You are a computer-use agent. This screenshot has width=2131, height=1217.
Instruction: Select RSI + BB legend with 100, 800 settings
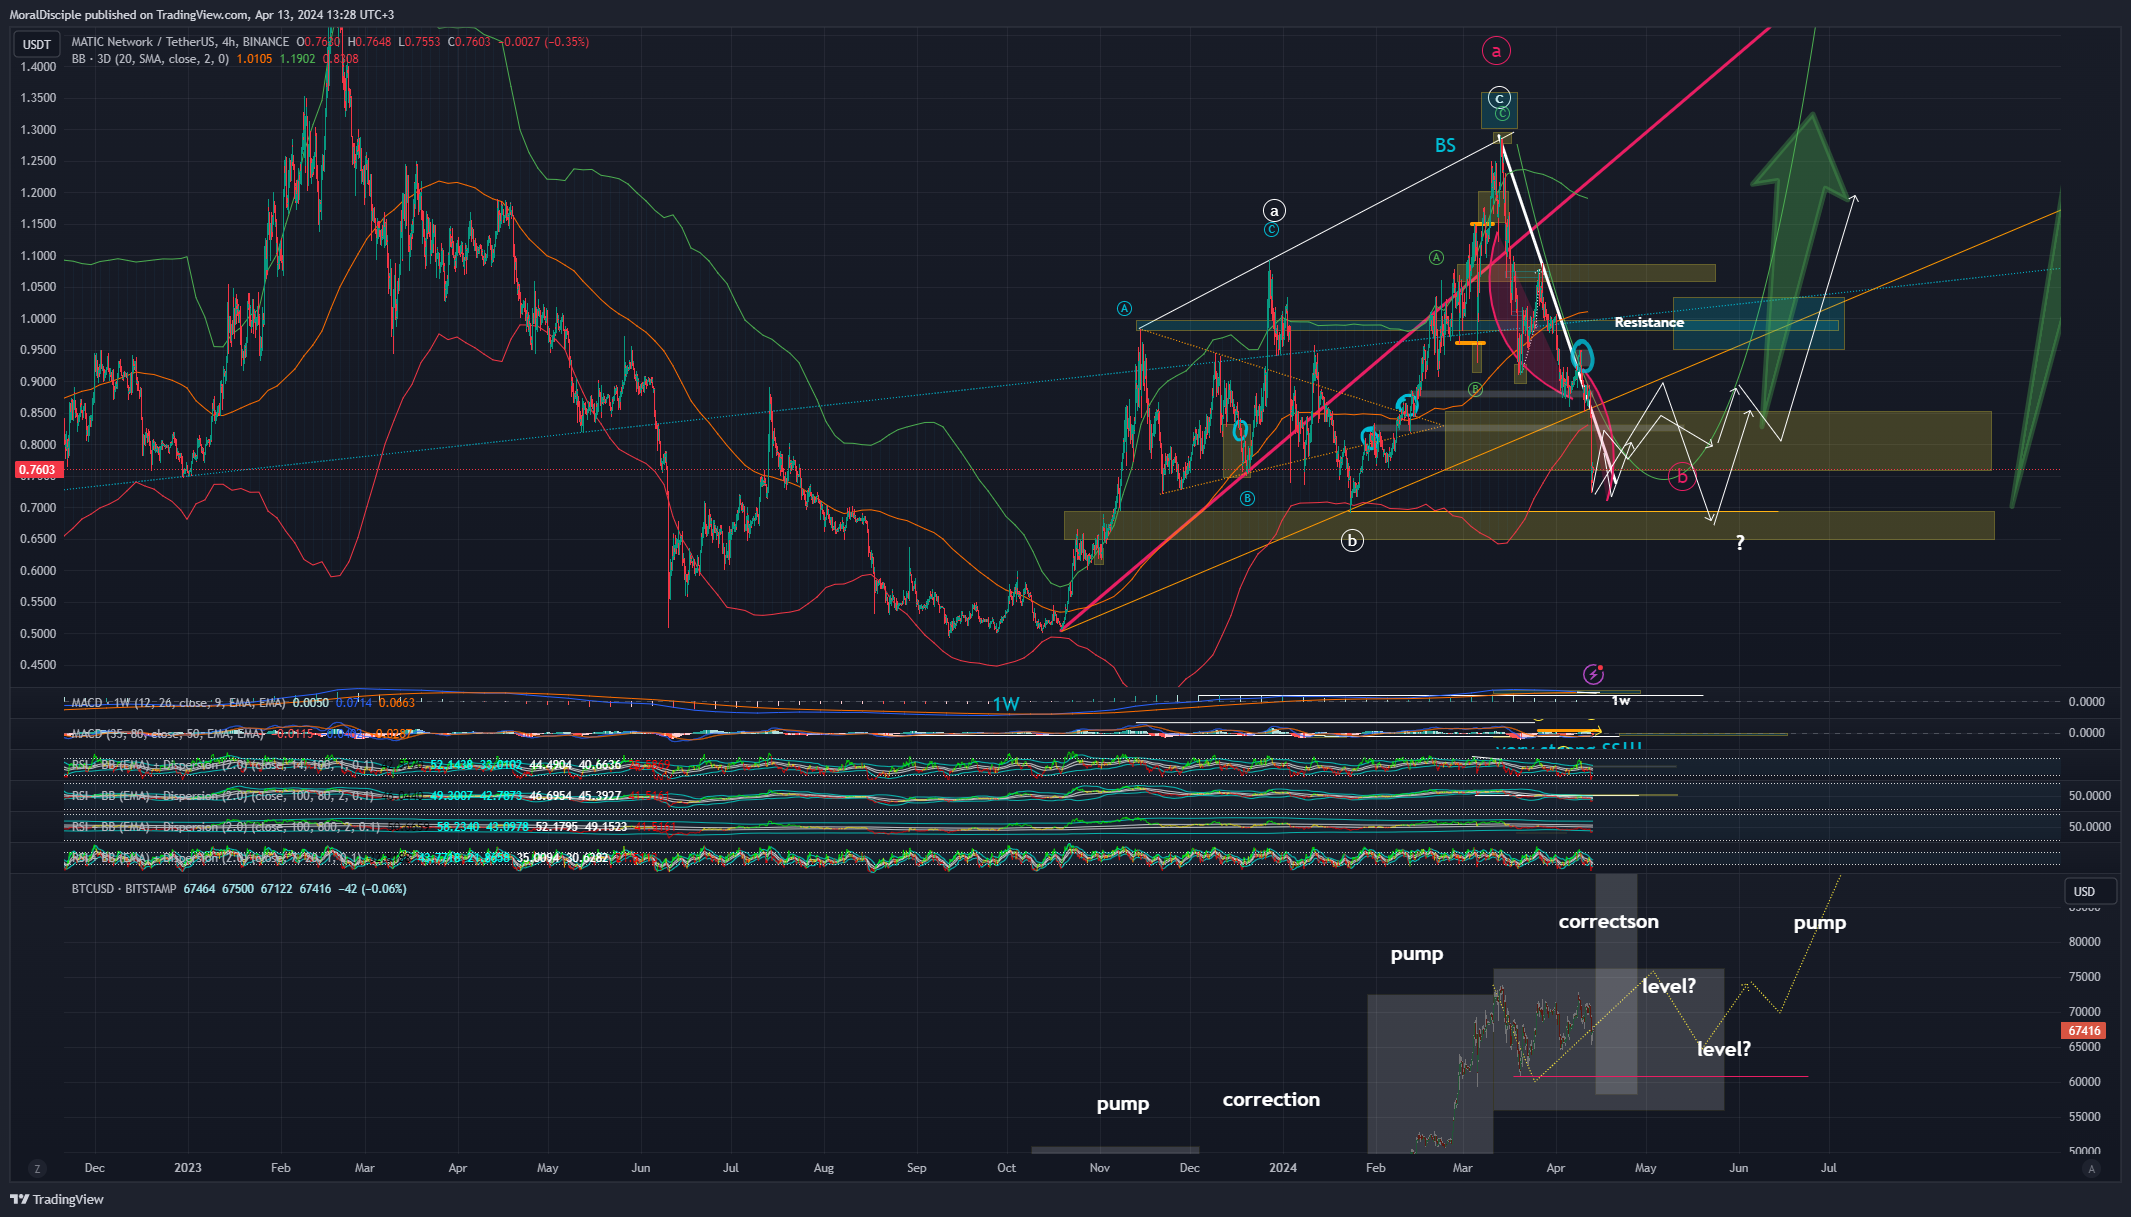(x=225, y=827)
